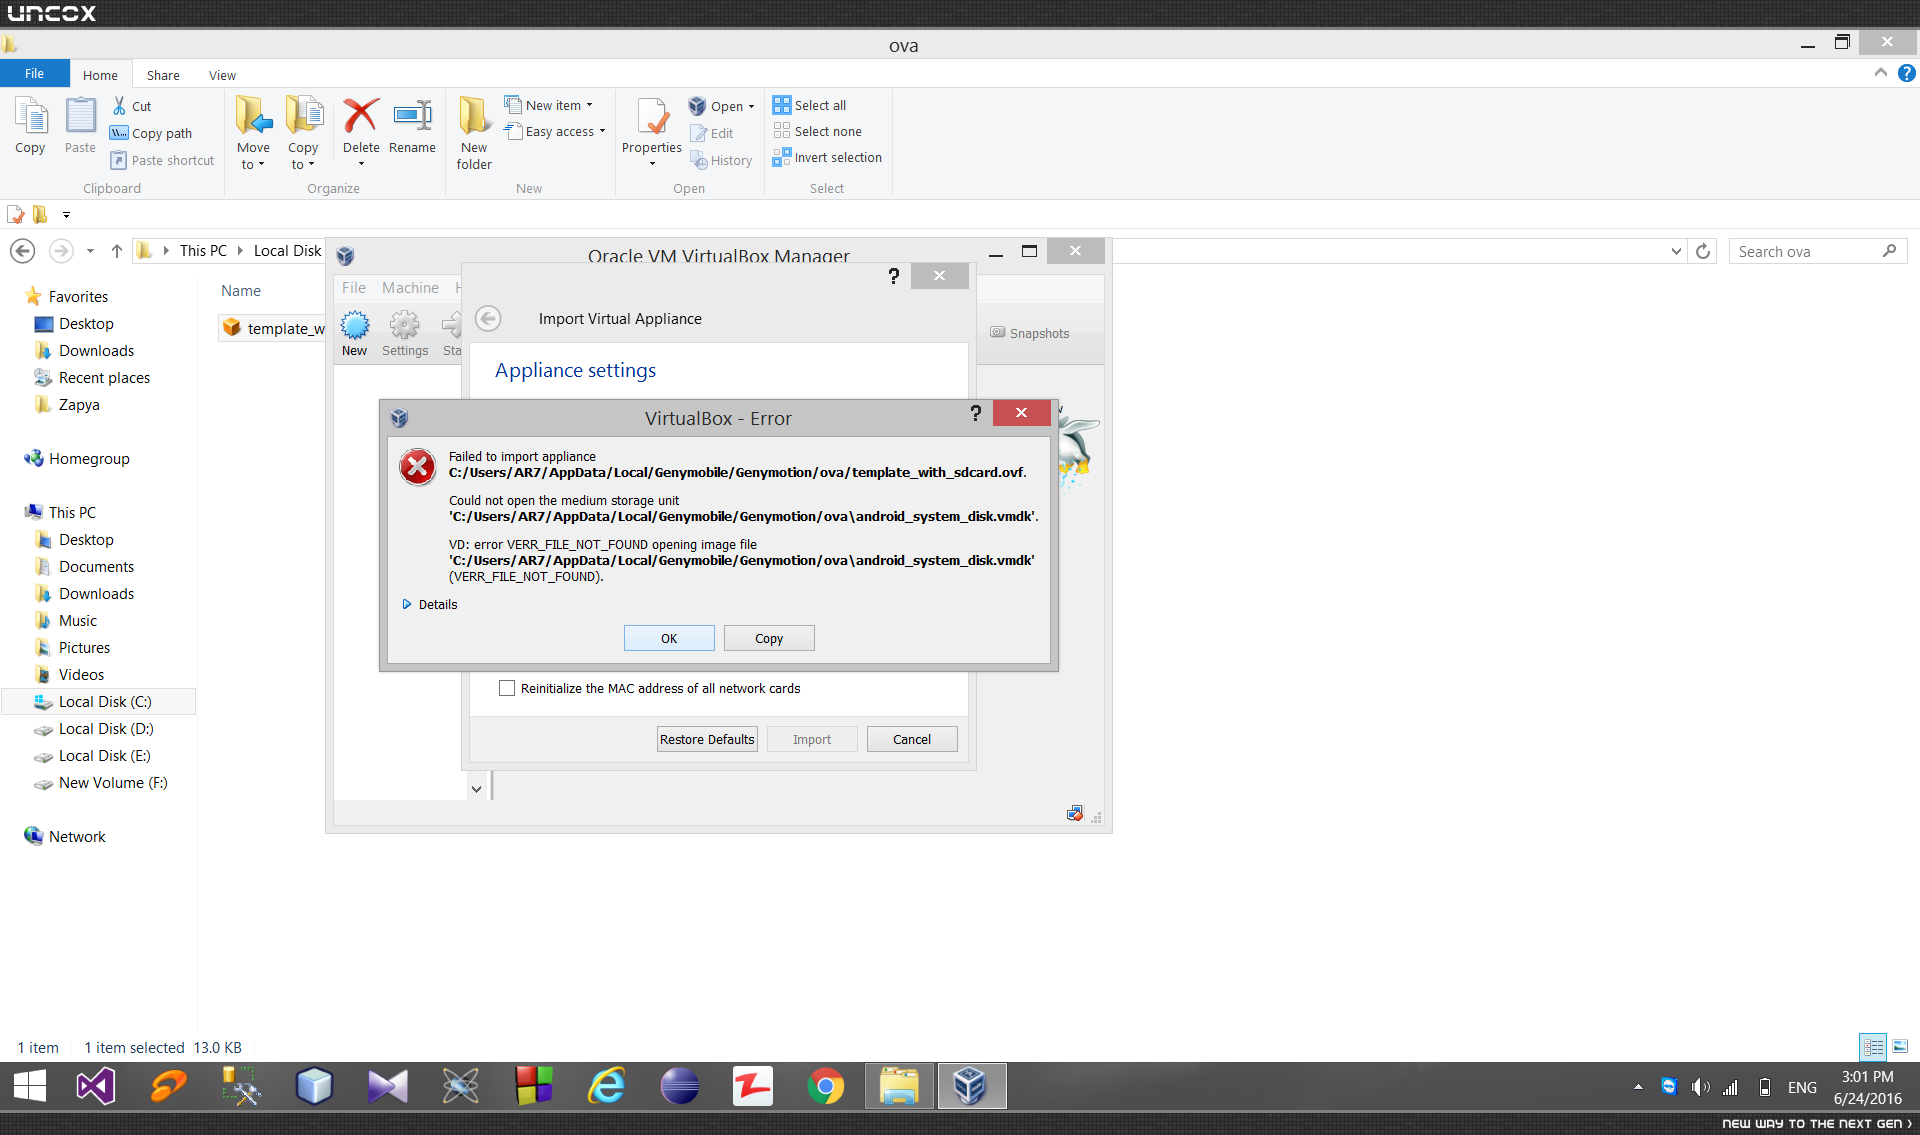Click Select all in ribbon
This screenshot has width=1920, height=1135.
810,105
